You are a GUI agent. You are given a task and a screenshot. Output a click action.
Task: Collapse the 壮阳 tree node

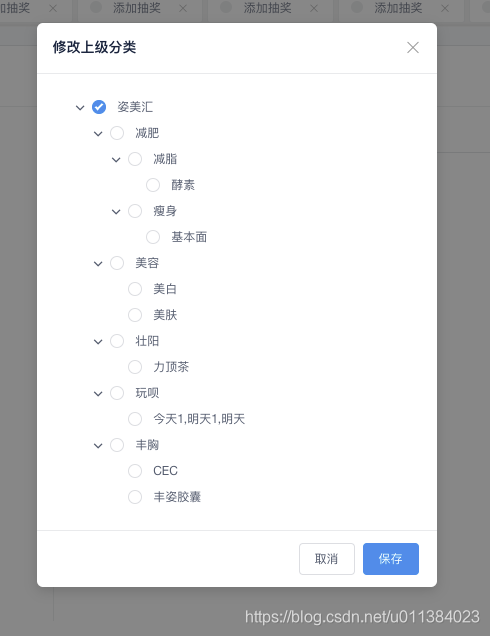click(98, 342)
